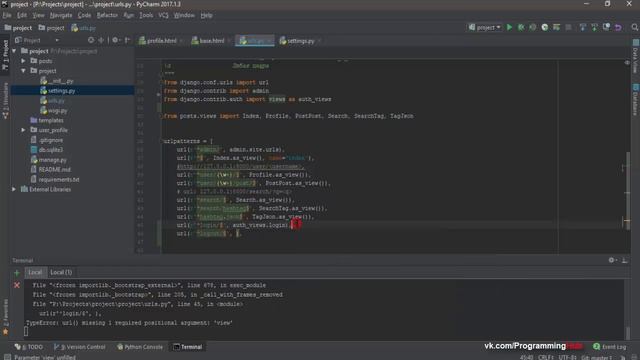Open the Navigate menu
Viewport: 640px width, 360px height.
tap(61, 15)
